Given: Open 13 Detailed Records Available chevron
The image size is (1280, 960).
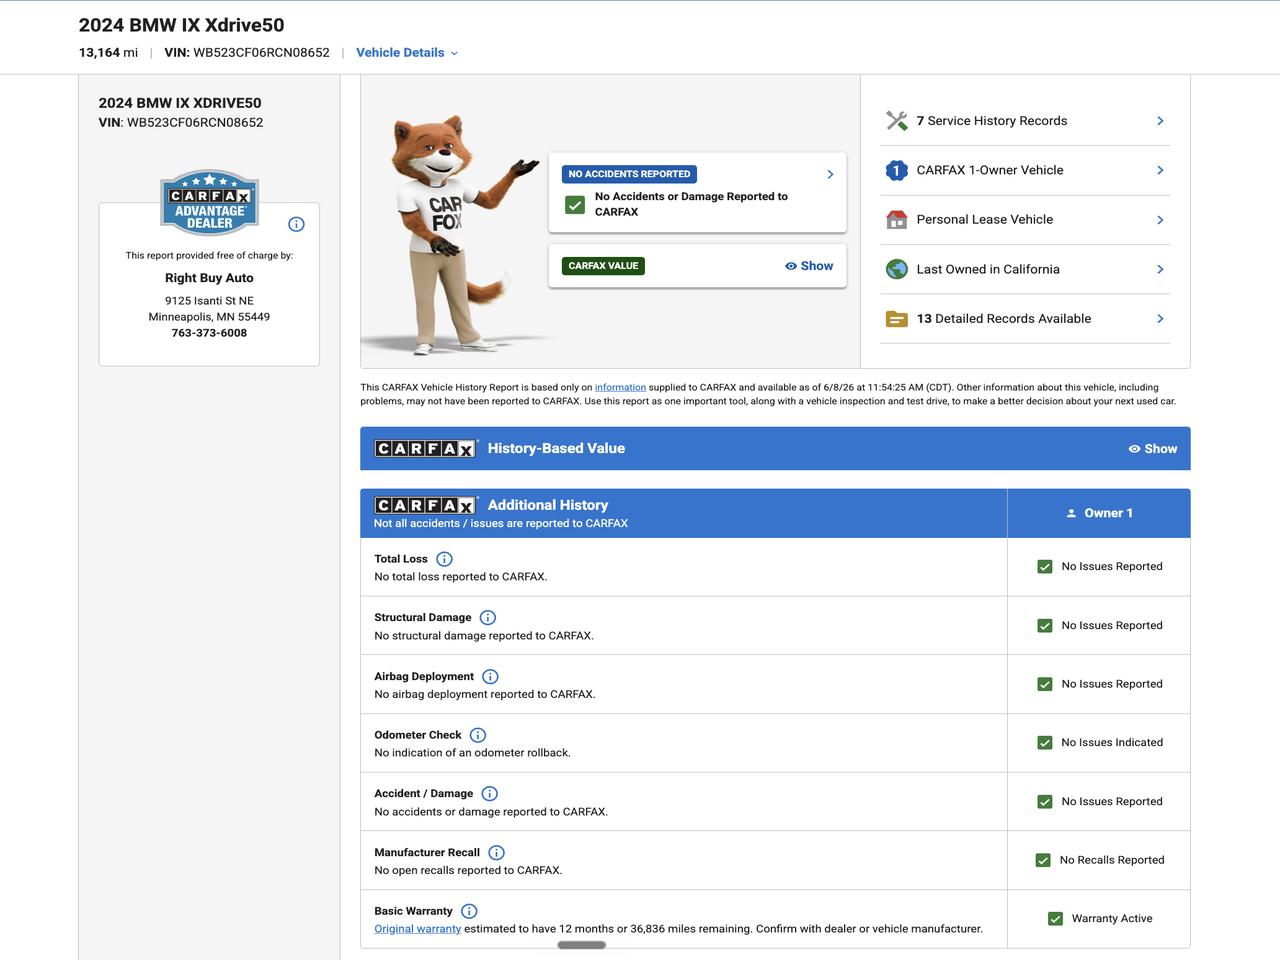Looking at the screenshot, I should [1160, 319].
